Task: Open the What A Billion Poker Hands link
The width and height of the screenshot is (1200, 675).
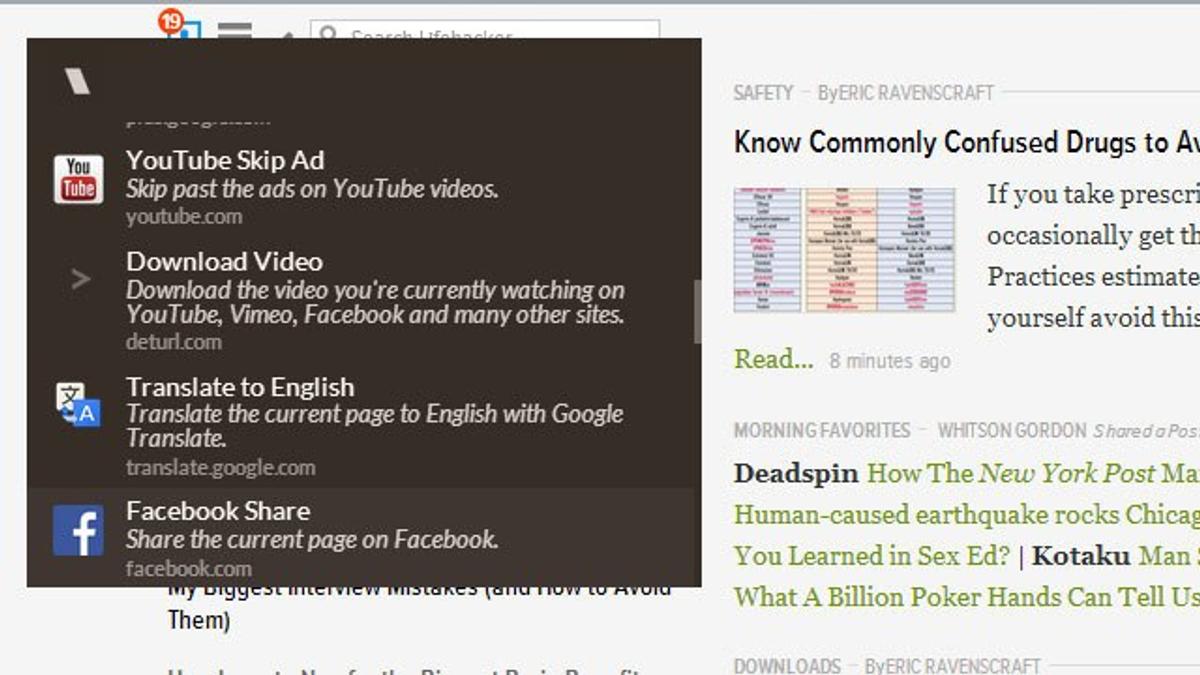Action: pos(967,597)
